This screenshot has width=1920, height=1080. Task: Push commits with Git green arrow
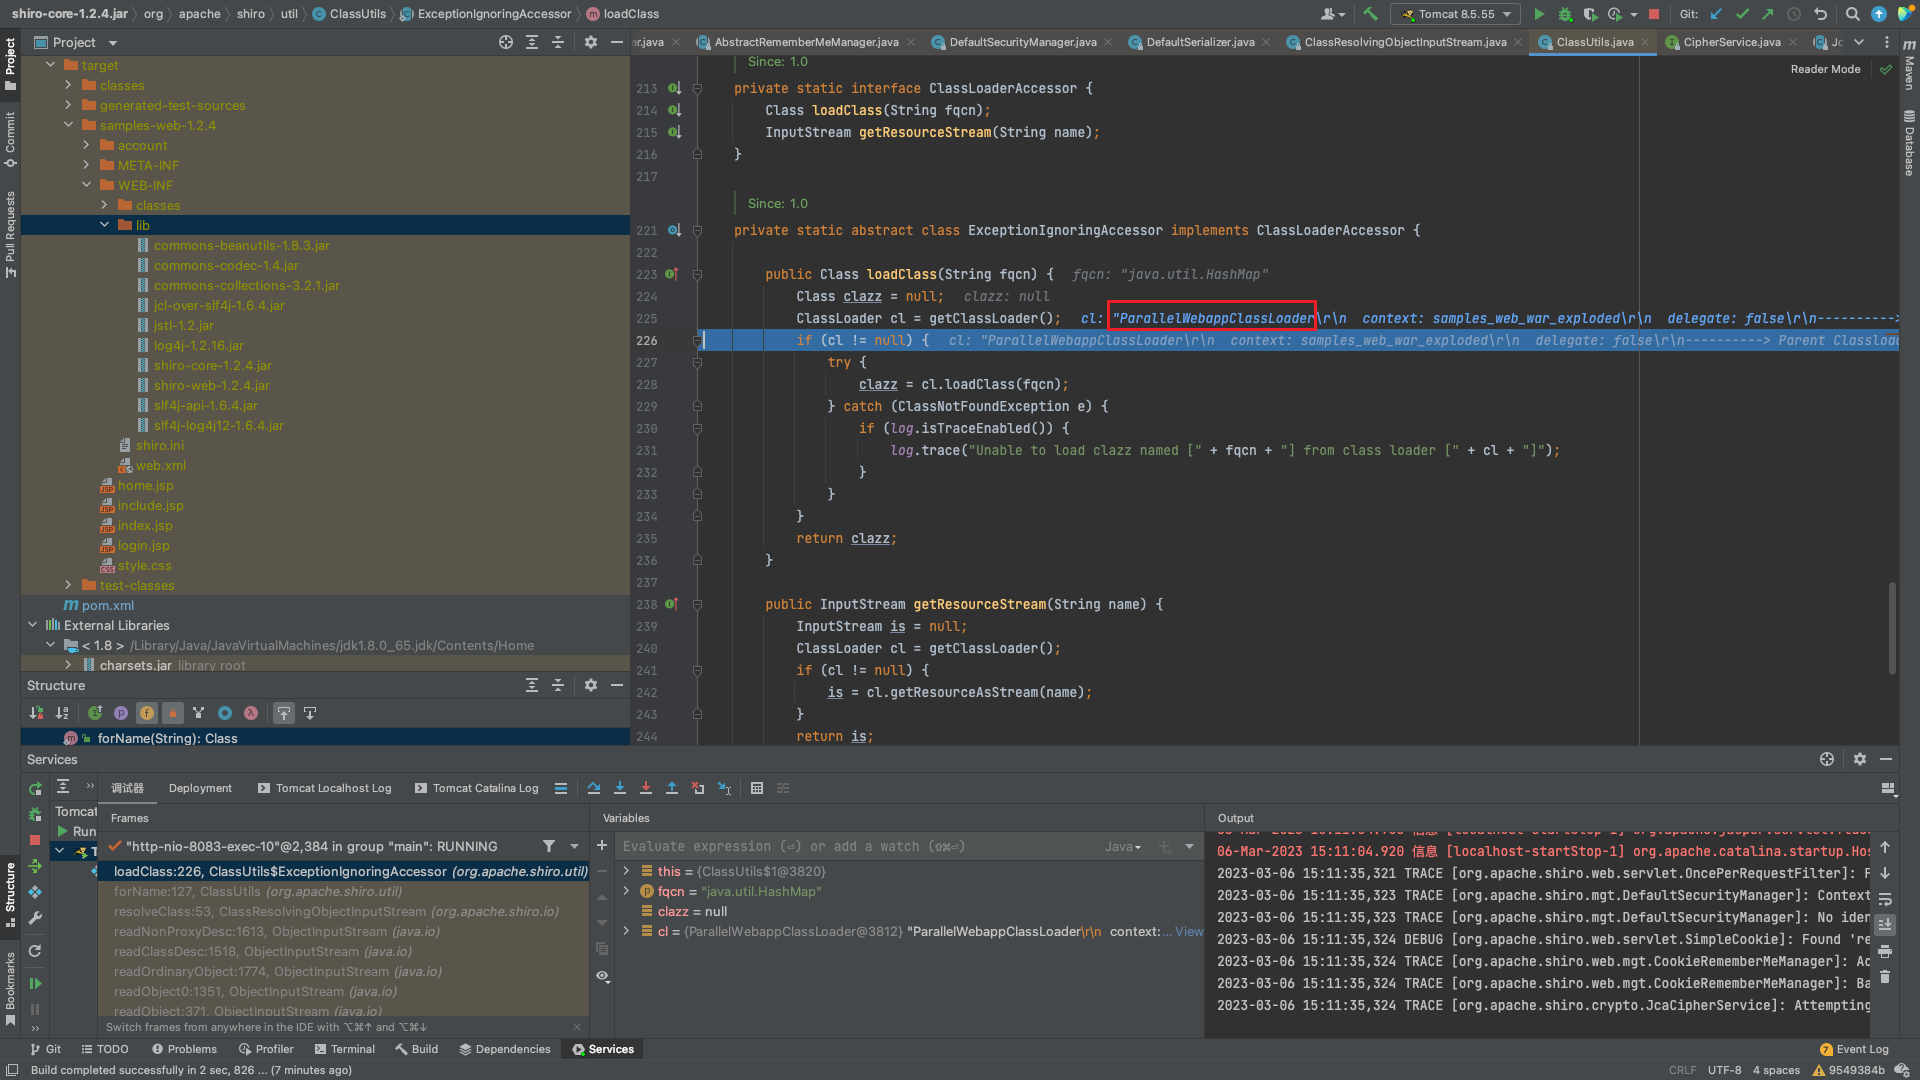pyautogui.click(x=1768, y=14)
